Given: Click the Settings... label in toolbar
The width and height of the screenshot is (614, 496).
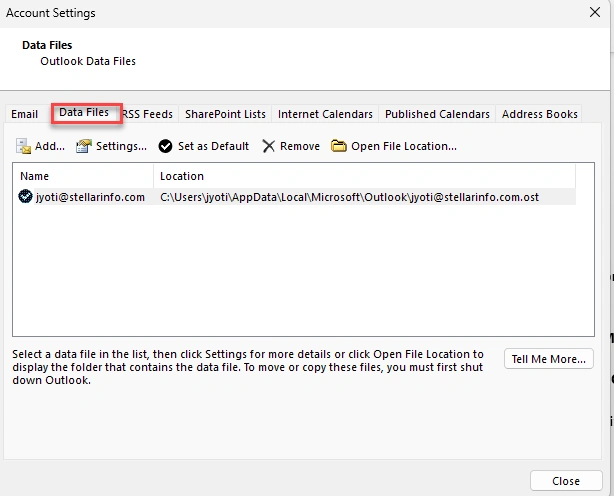Looking at the screenshot, I should pos(121,146).
